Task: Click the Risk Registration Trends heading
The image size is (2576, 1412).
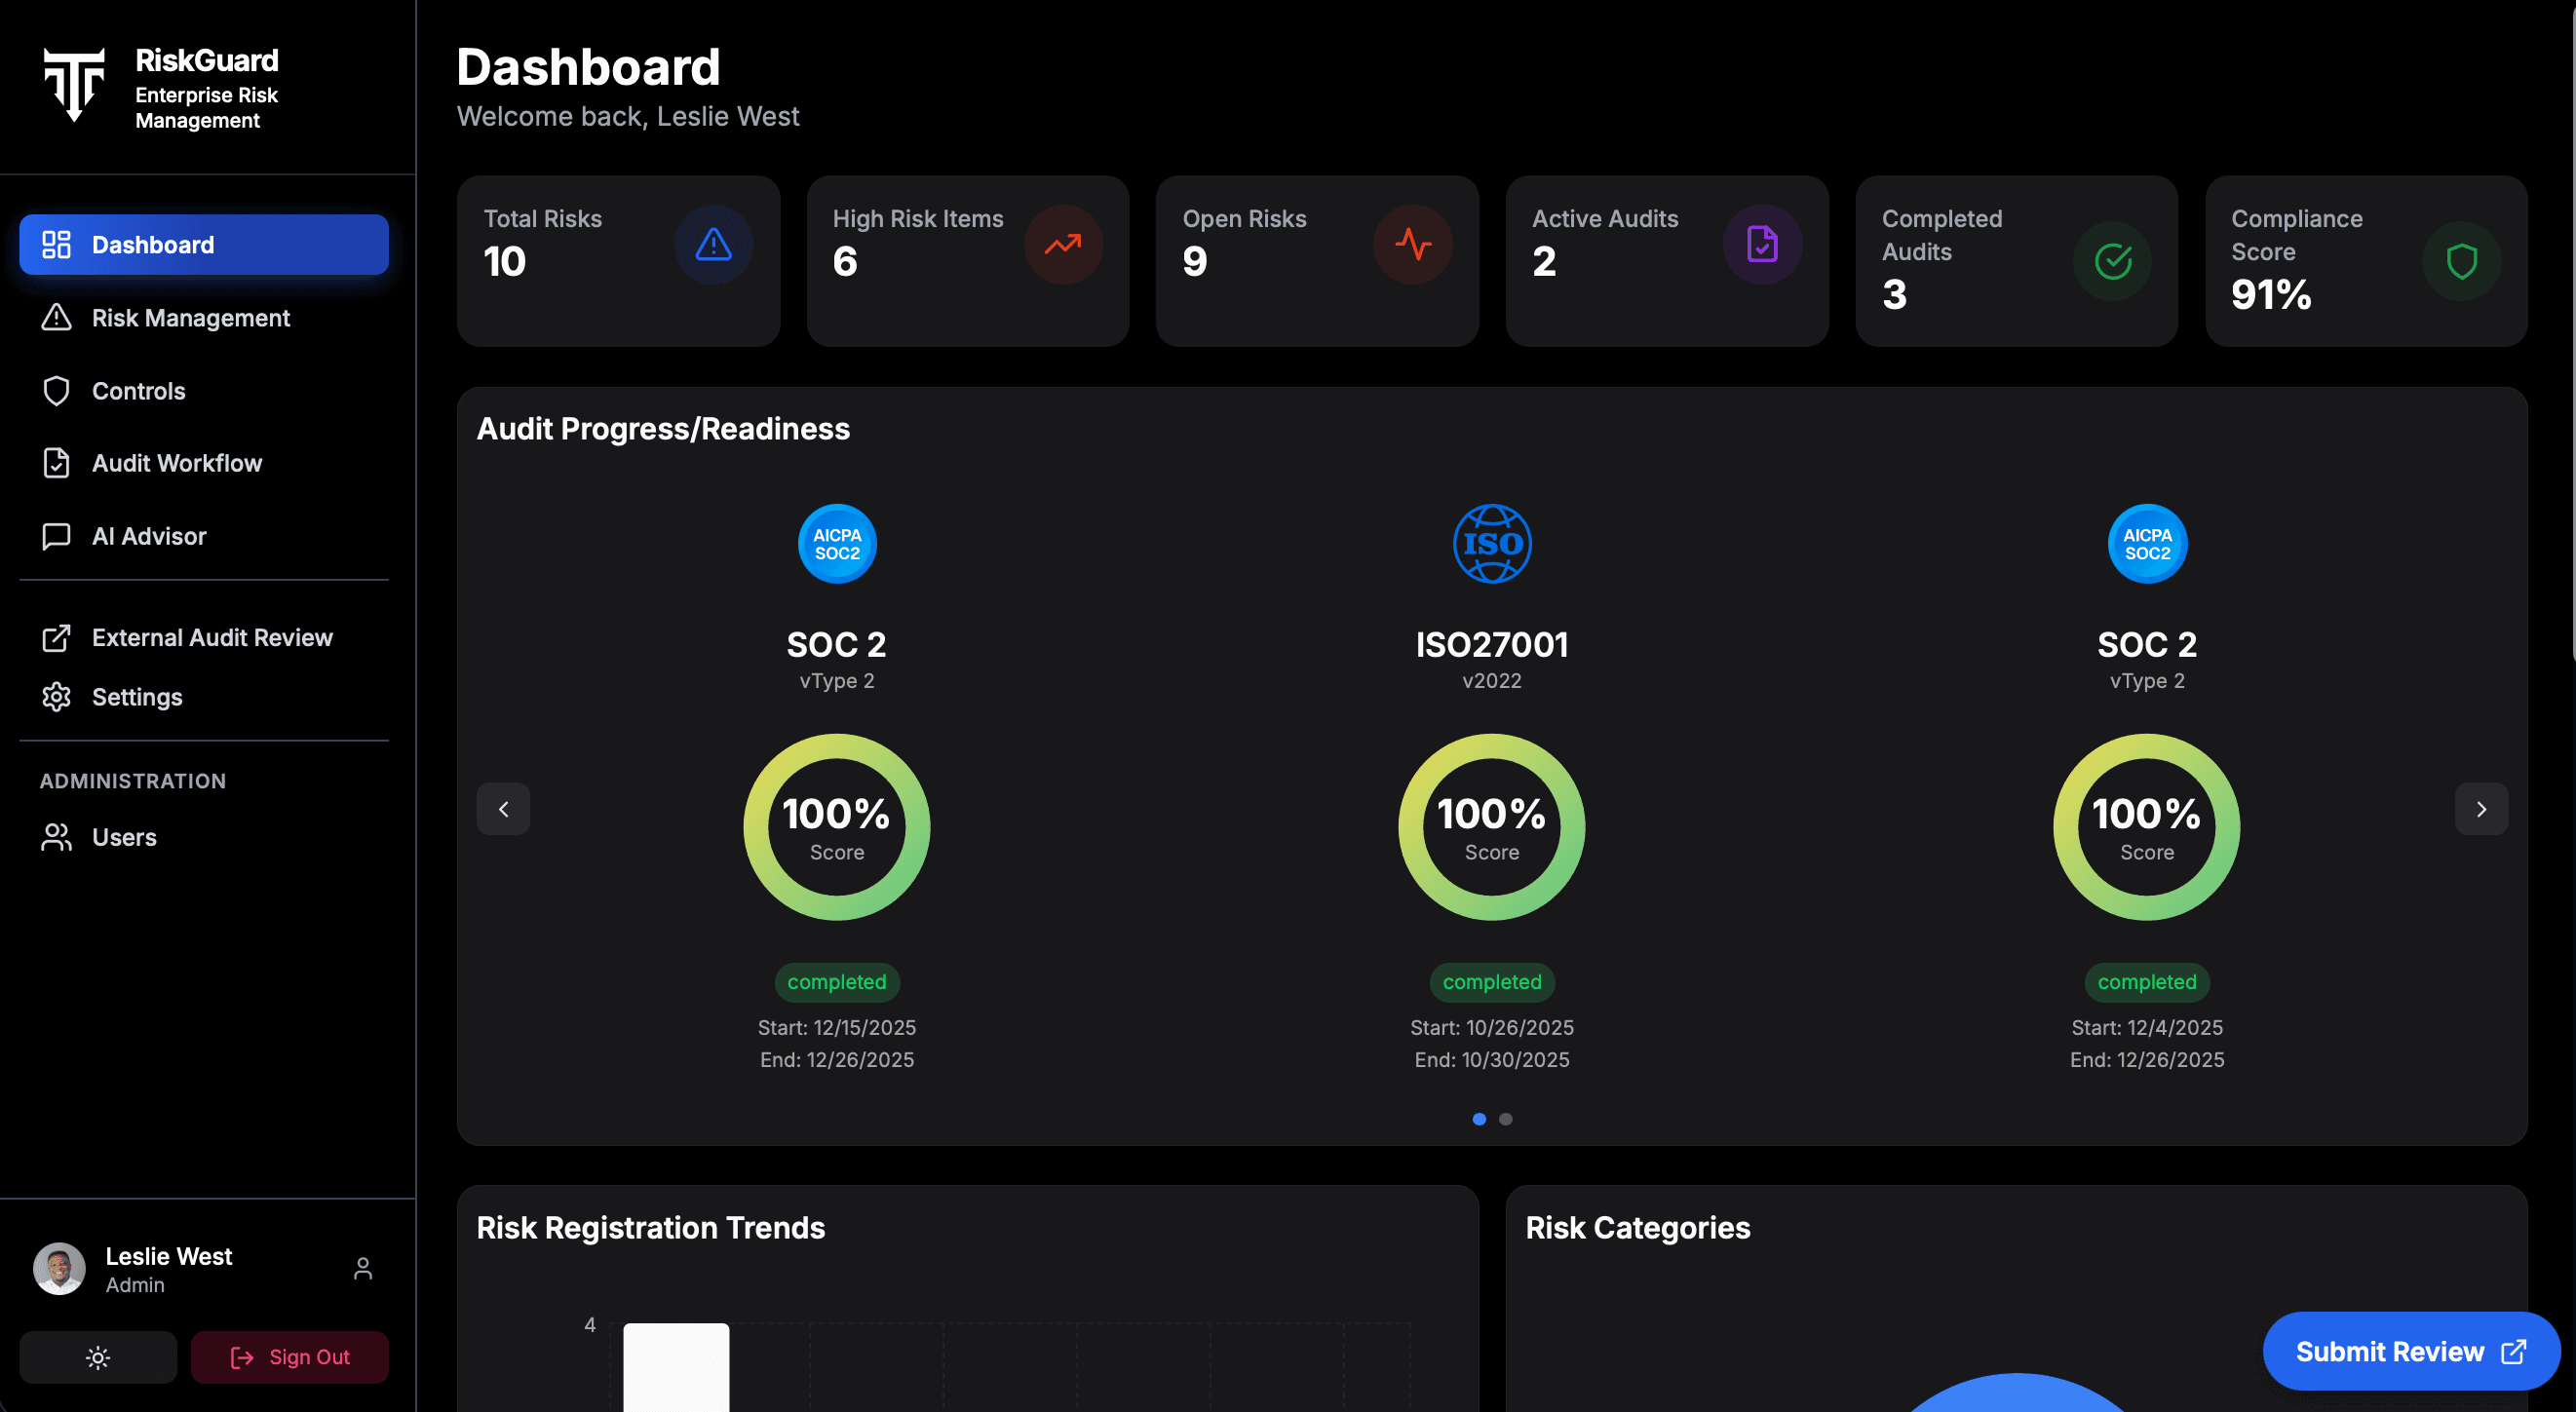Action: pyautogui.click(x=651, y=1228)
